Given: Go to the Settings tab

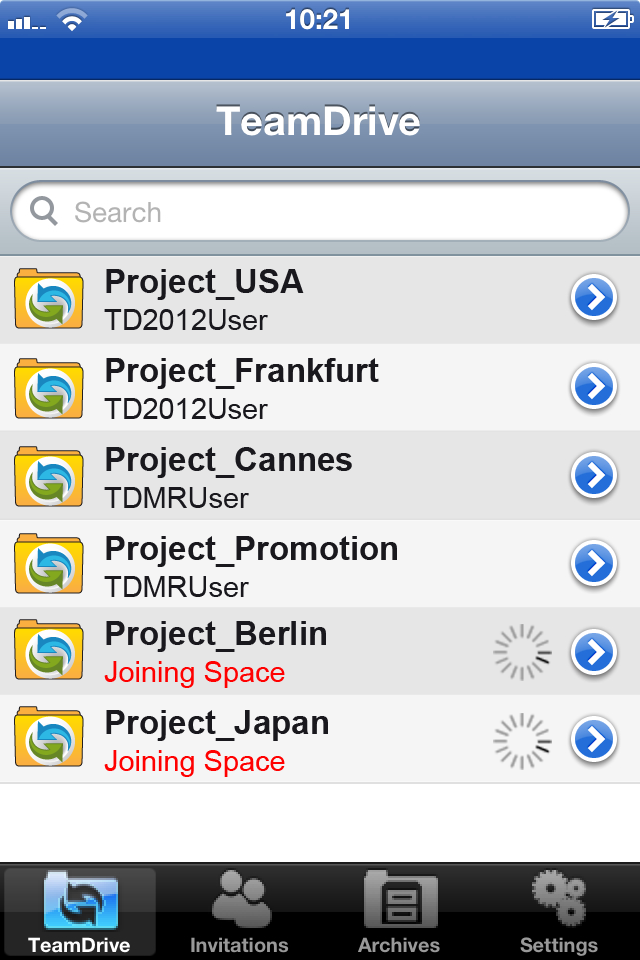Looking at the screenshot, I should (559, 912).
